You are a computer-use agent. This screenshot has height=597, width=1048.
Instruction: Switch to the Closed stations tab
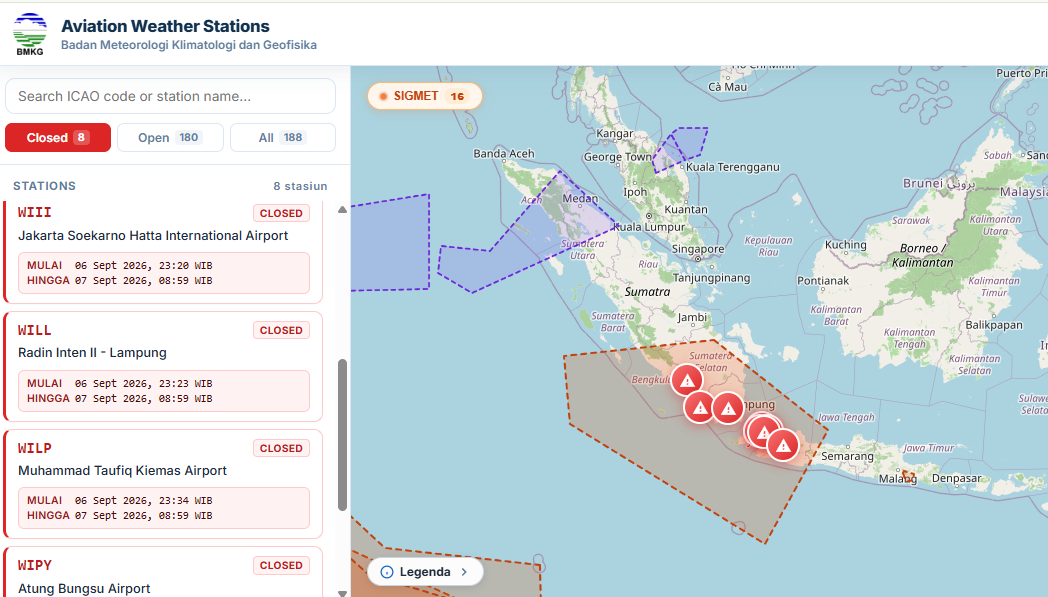(58, 138)
